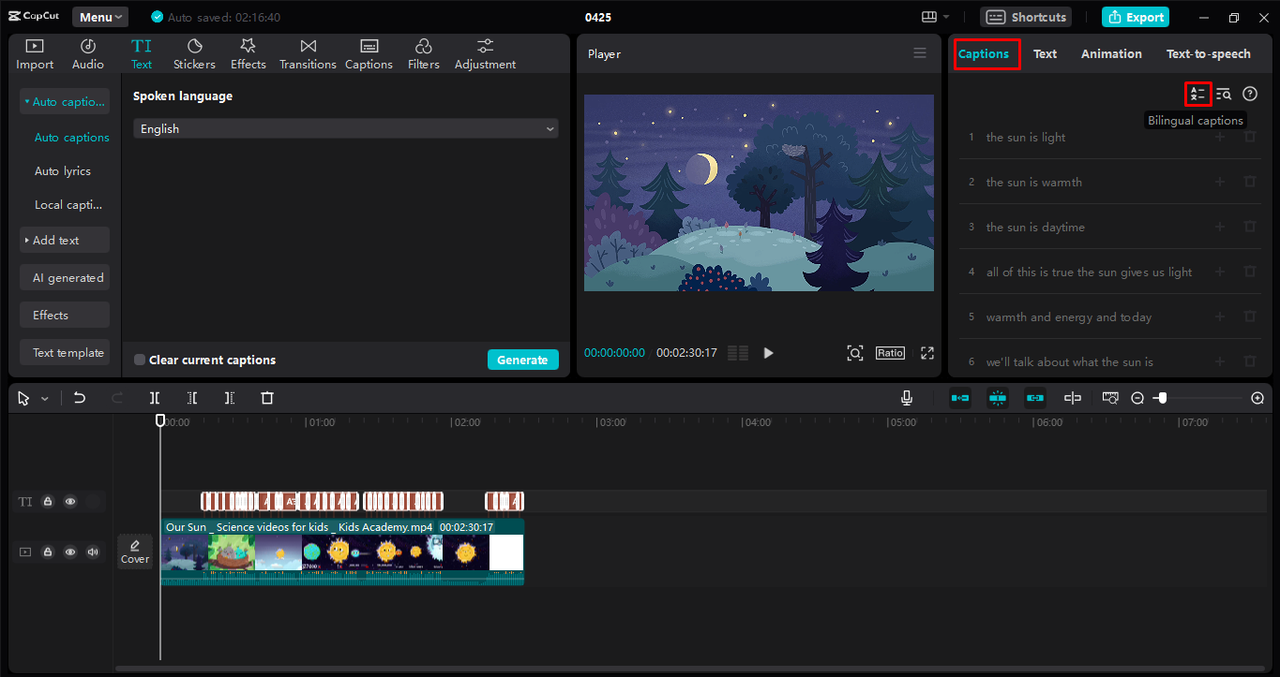This screenshot has height=677, width=1280.
Task: Click the find and replace captions icon
Action: click(1224, 94)
